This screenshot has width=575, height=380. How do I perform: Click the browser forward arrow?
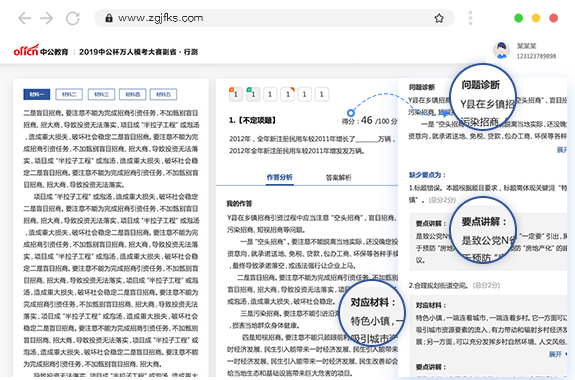[47, 18]
